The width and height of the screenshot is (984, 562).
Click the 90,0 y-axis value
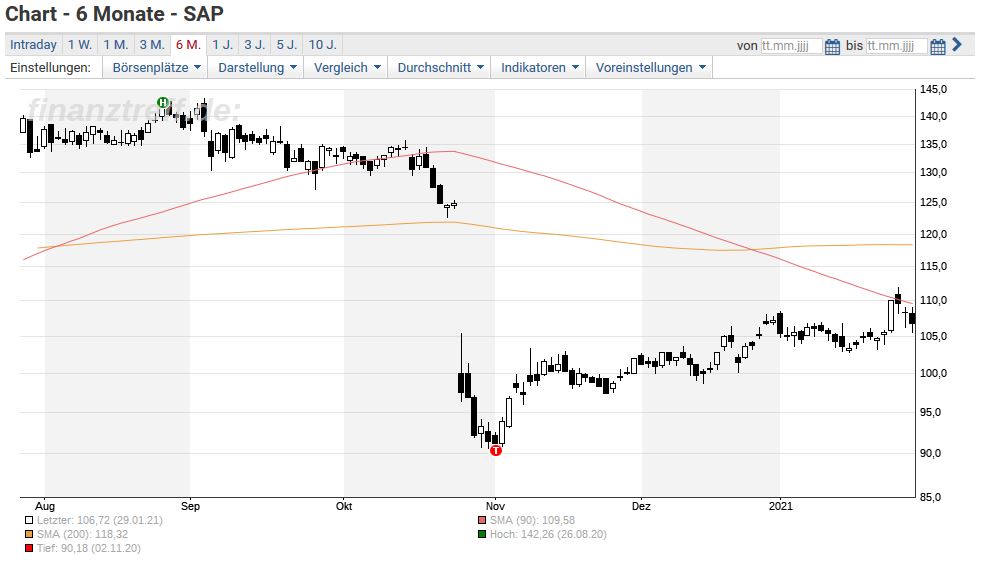tap(930, 453)
